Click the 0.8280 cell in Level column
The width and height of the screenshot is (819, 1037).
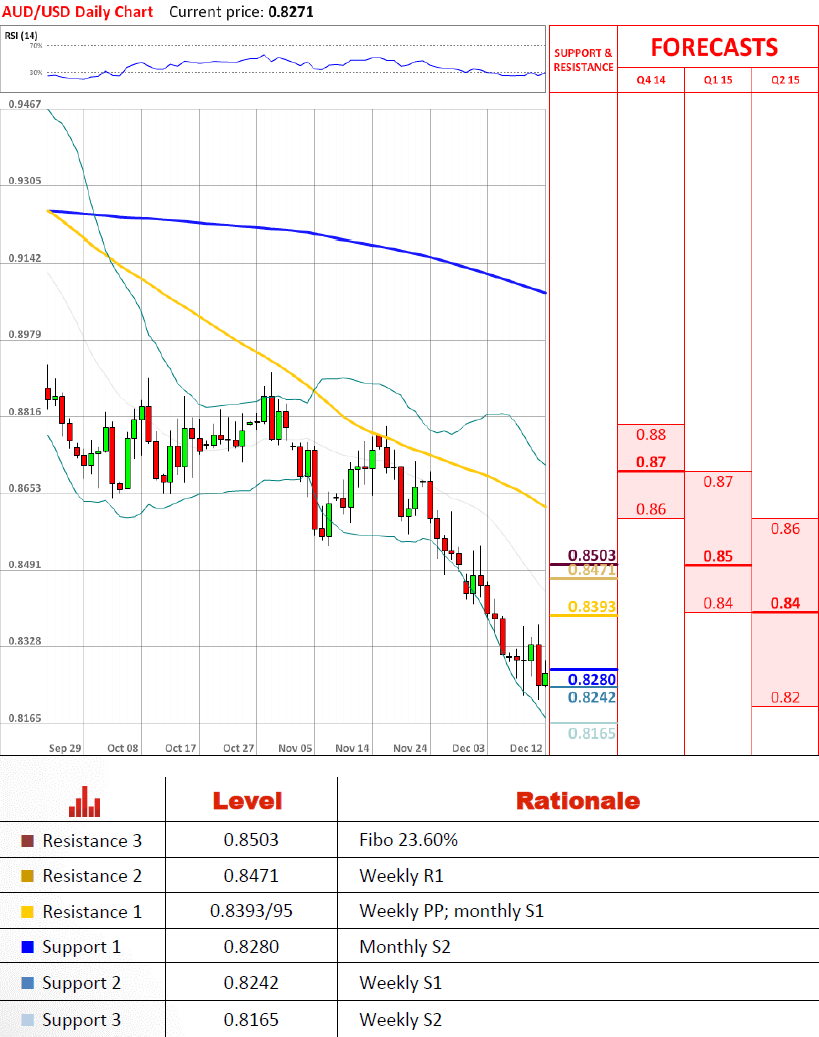pyautogui.click(x=251, y=946)
